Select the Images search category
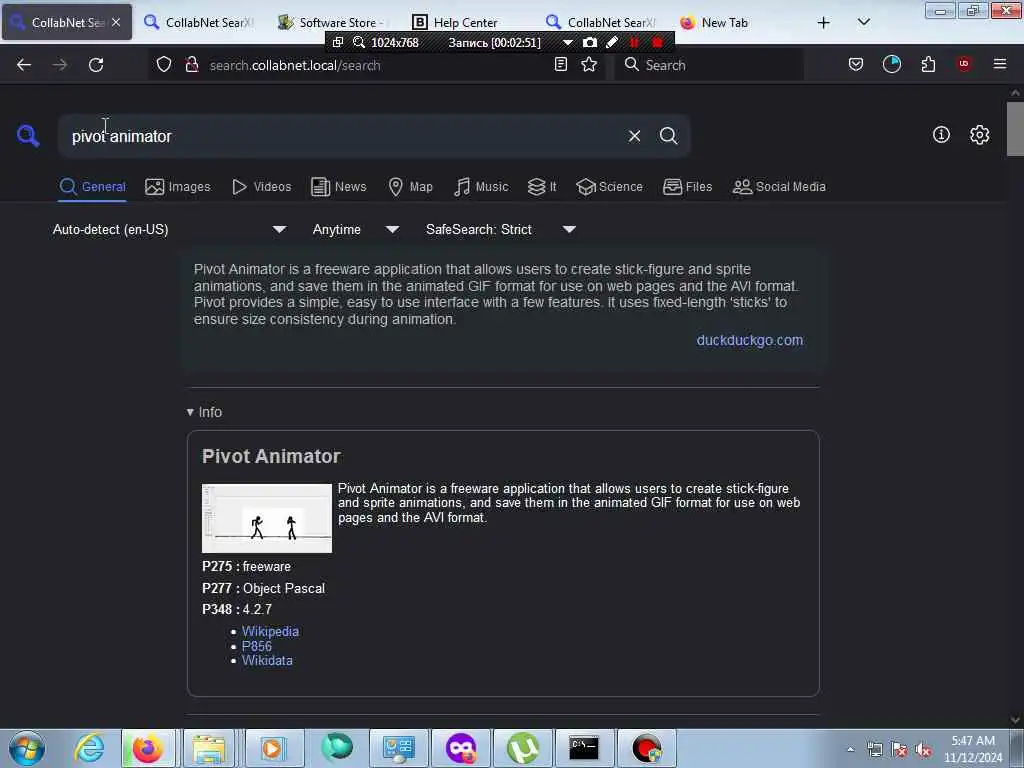The height and width of the screenshot is (768, 1024). coord(178,187)
